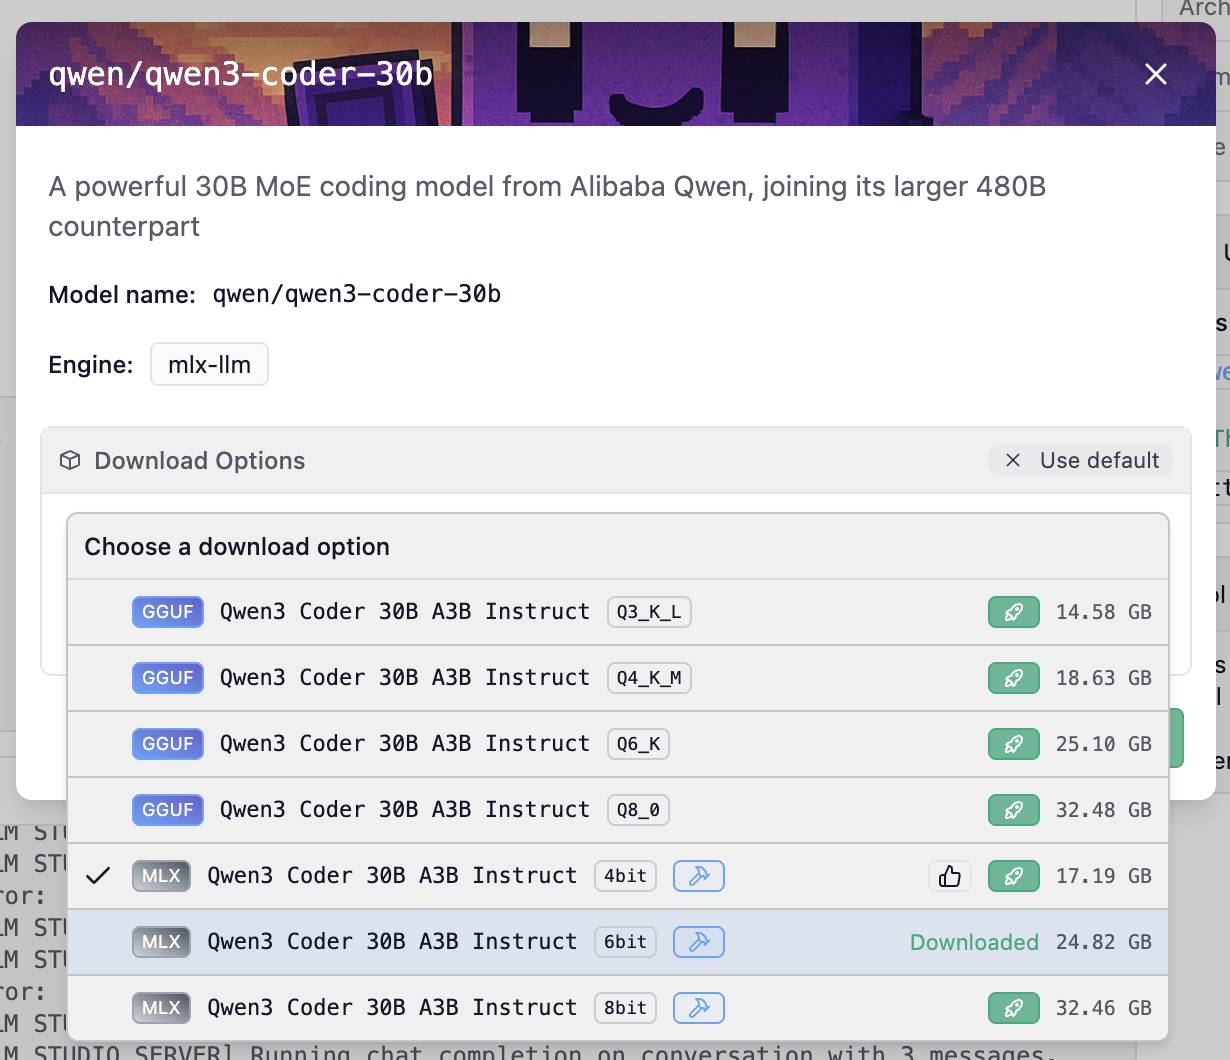This screenshot has height=1060, width=1230.
Task: Click the rocket icon on the Q3_K_L row
Action: [1014, 611]
